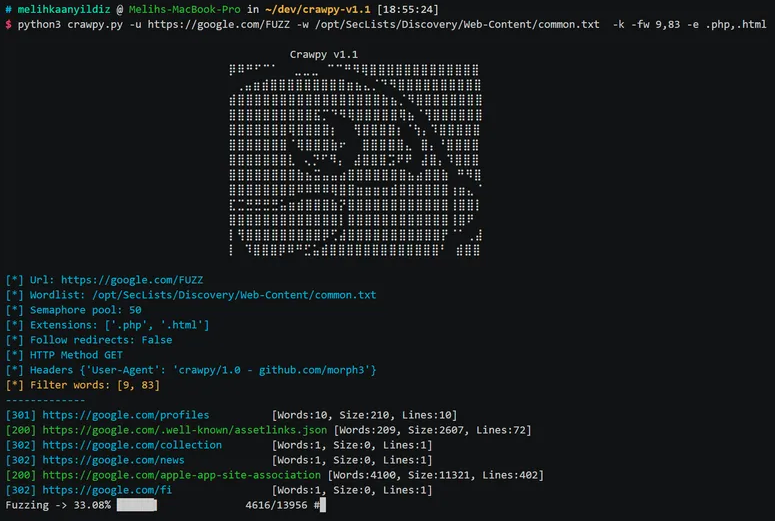The image size is (775, 521).
Task: Click the https://google.com/profiles result URL
Action: 126,415
